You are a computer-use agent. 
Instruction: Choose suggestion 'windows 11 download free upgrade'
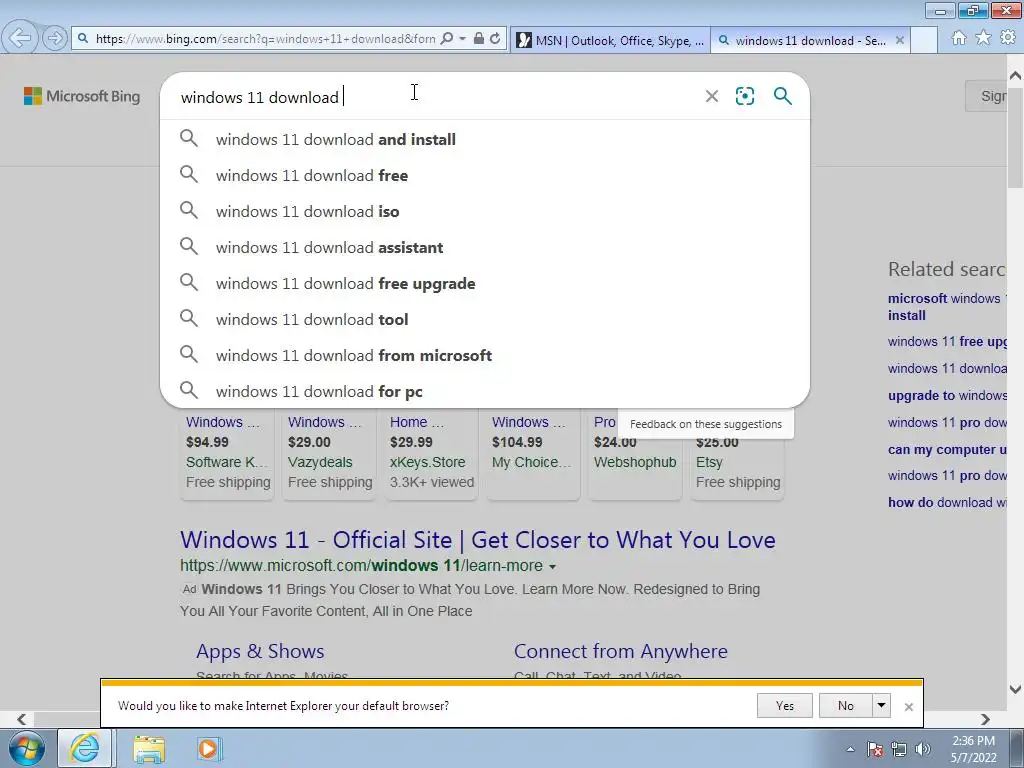pos(485,283)
